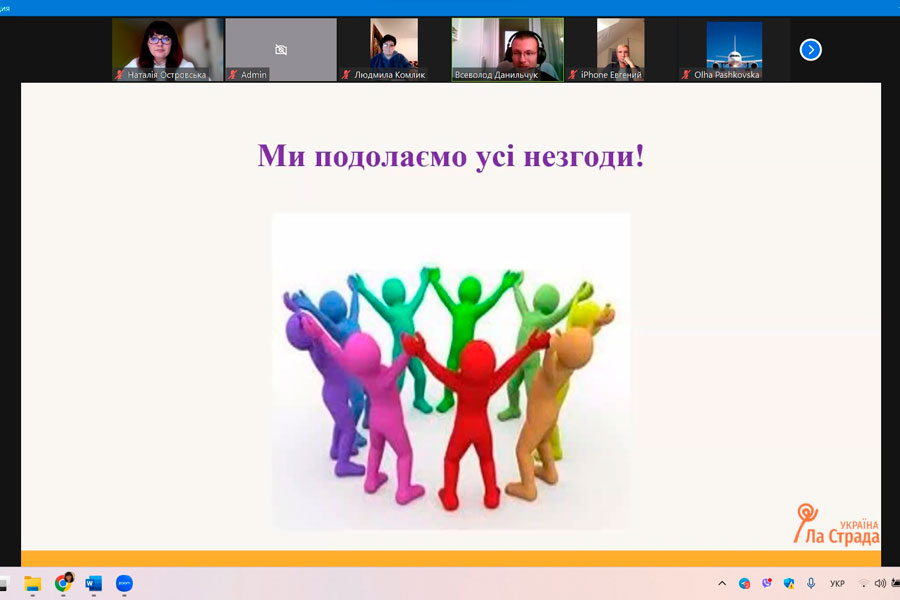Click muted mic icon beside iPhone Евгений
This screenshot has height=600, width=900.
click(x=573, y=75)
